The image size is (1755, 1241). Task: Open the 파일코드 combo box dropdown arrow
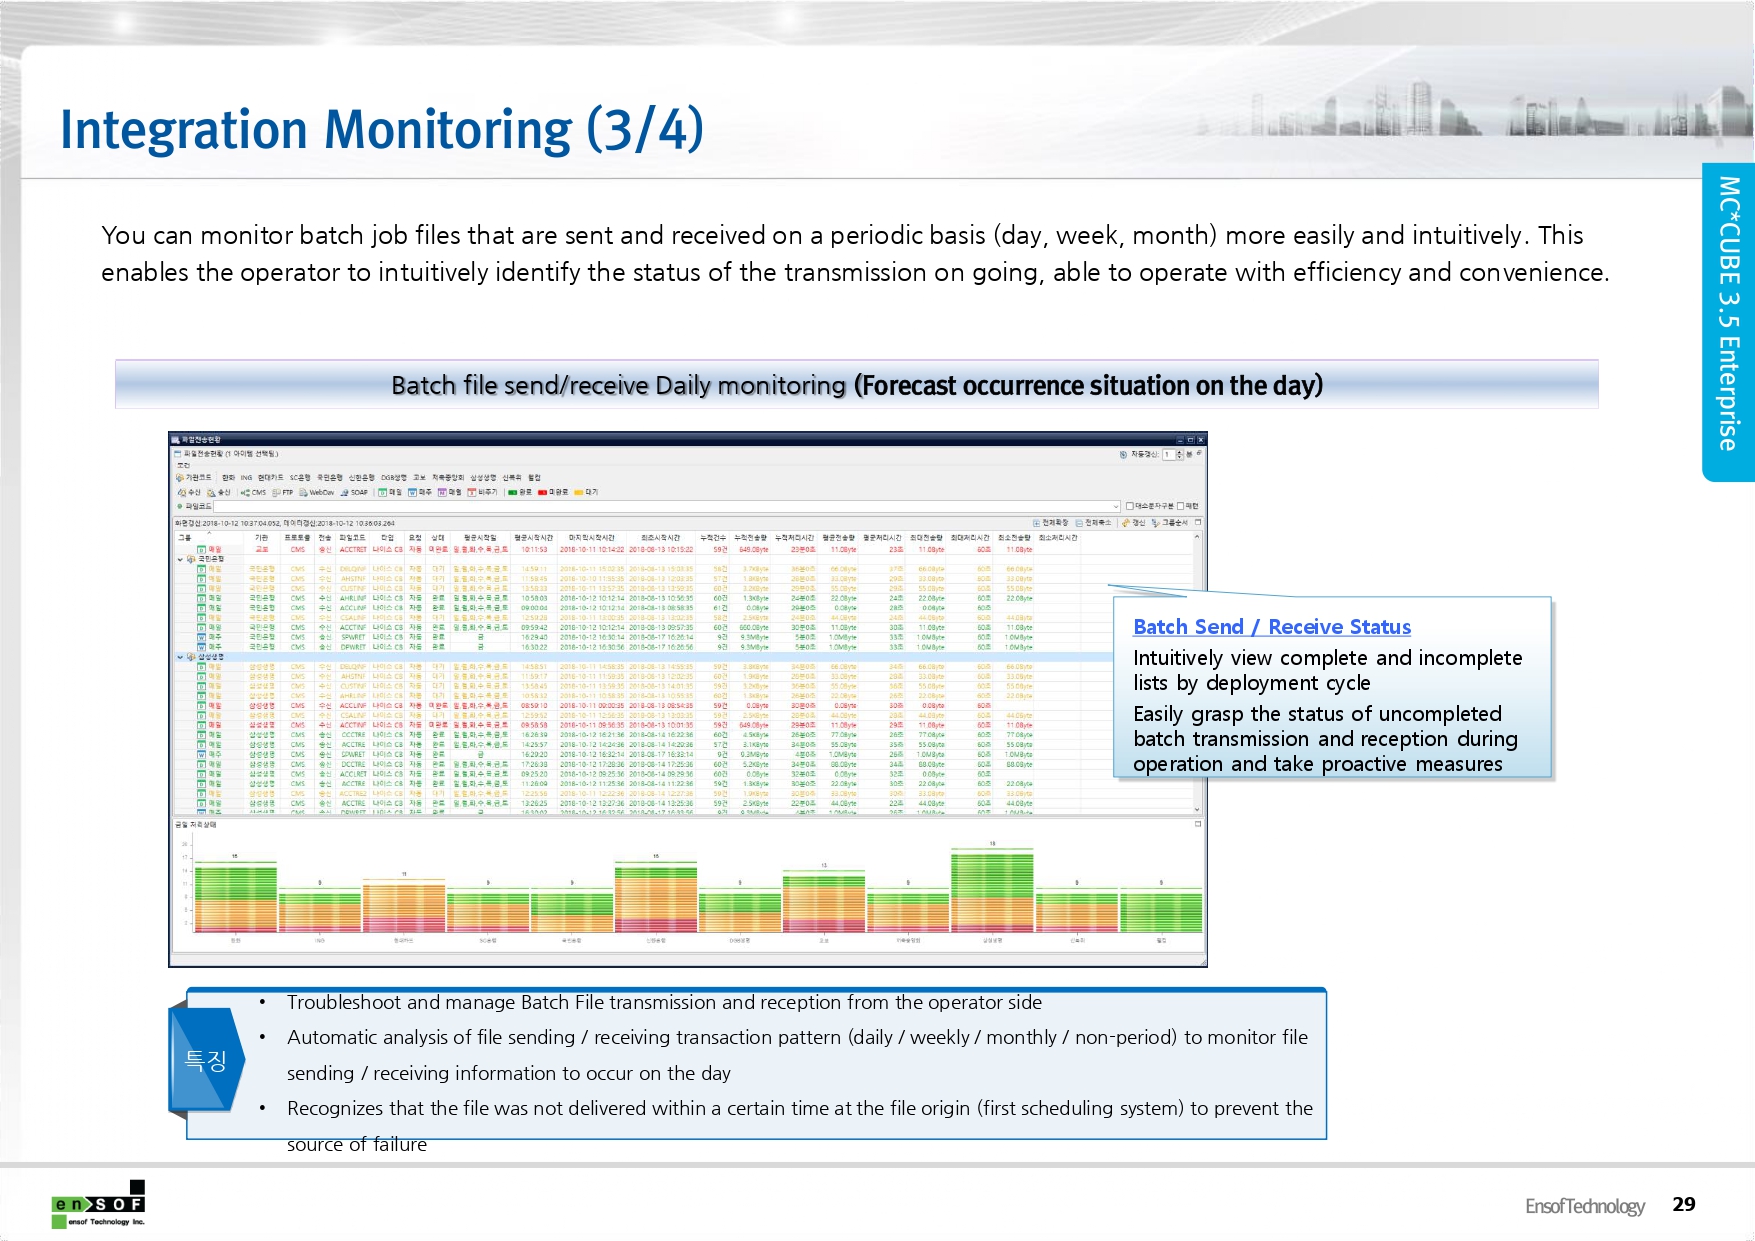point(1115,506)
